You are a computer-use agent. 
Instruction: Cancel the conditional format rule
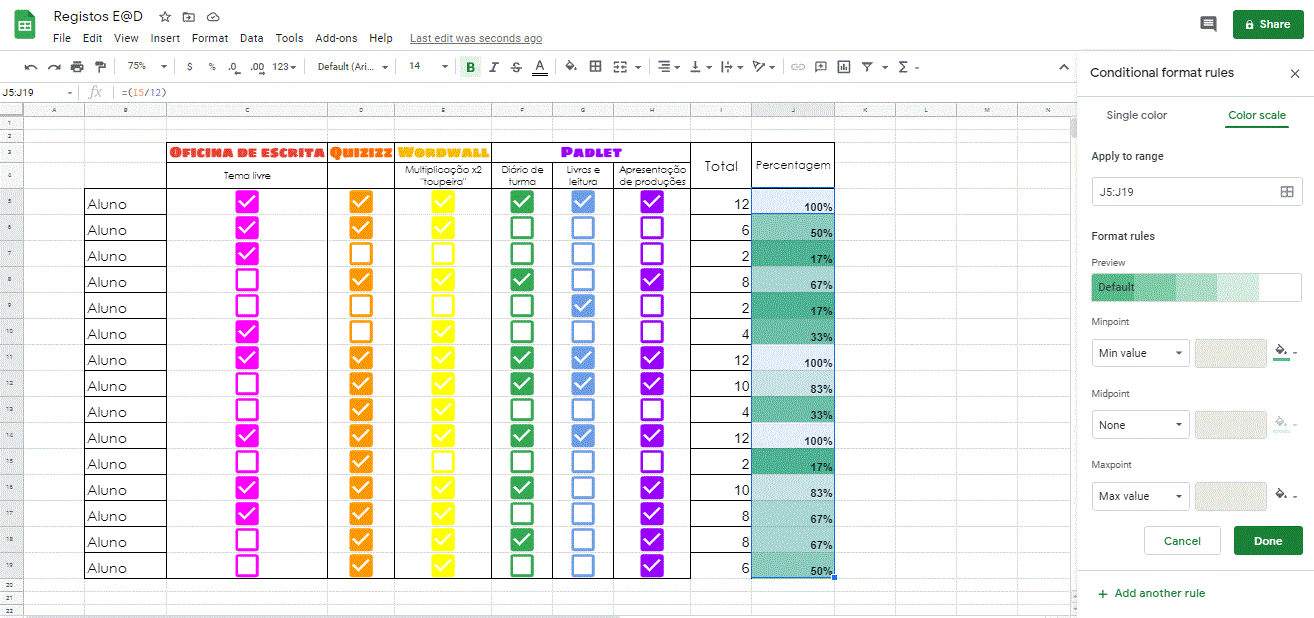point(1182,541)
